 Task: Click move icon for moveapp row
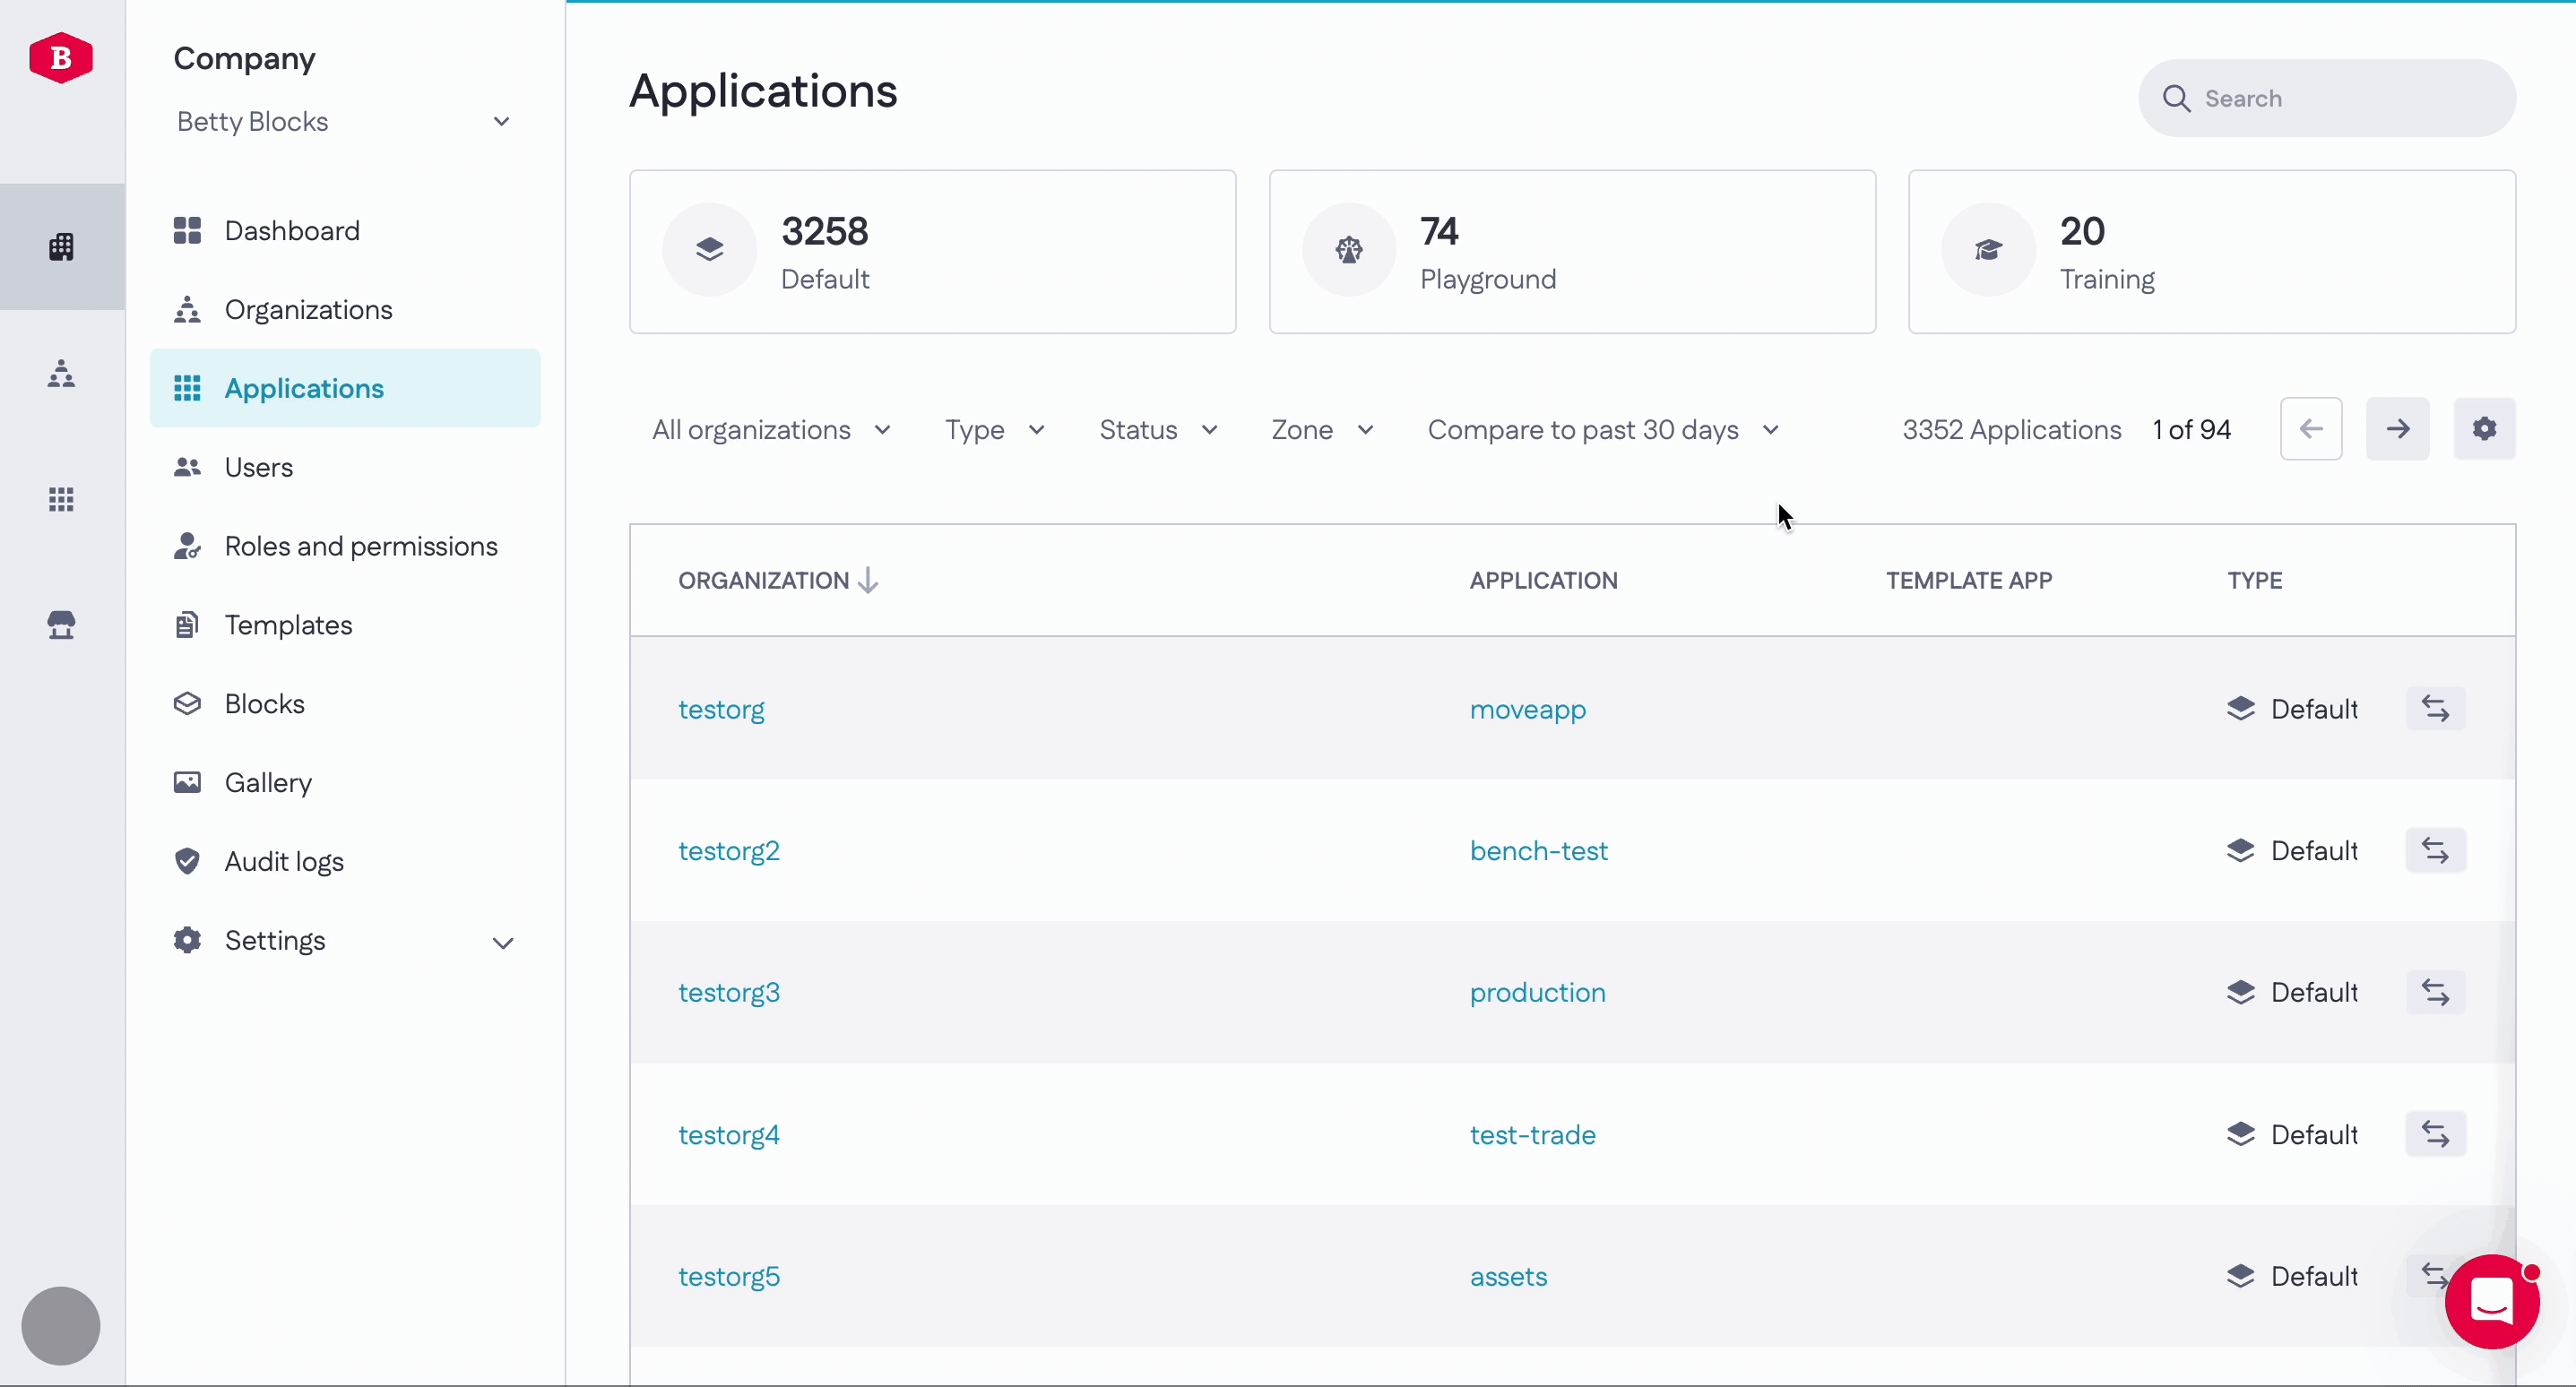coord(2435,709)
